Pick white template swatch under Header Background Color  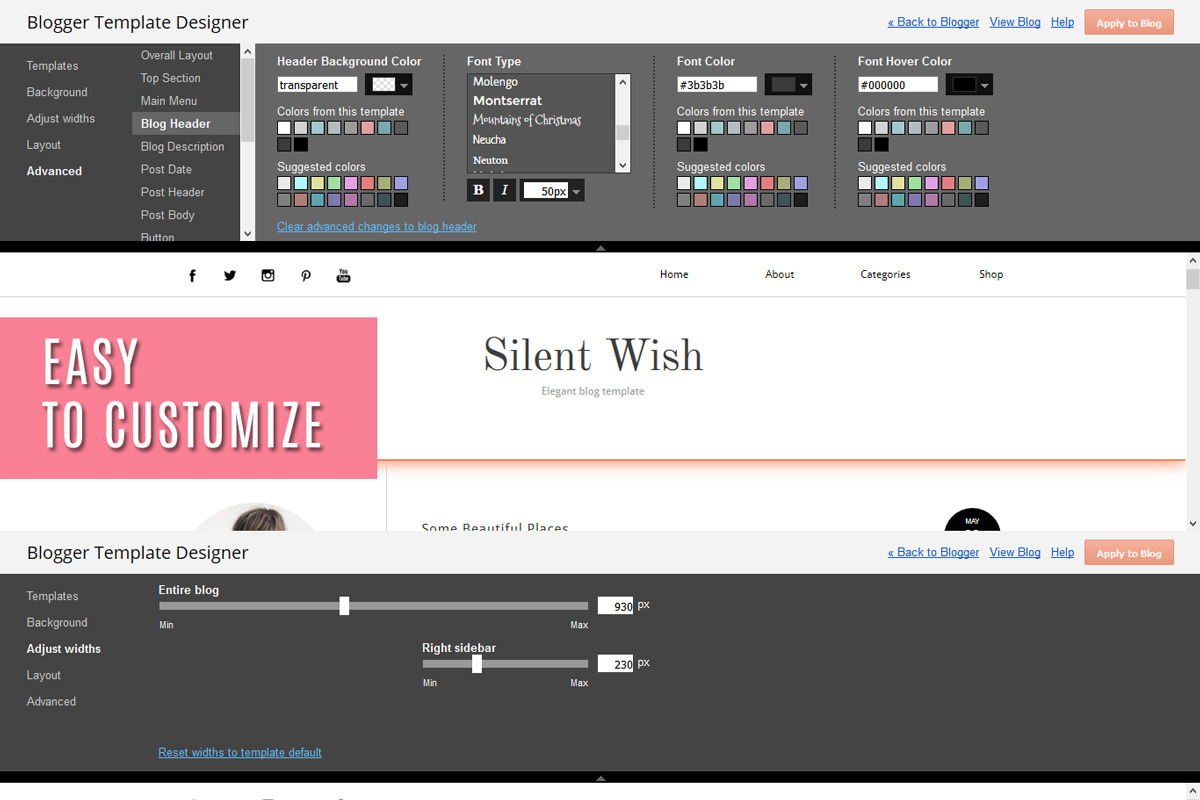tap(284, 128)
